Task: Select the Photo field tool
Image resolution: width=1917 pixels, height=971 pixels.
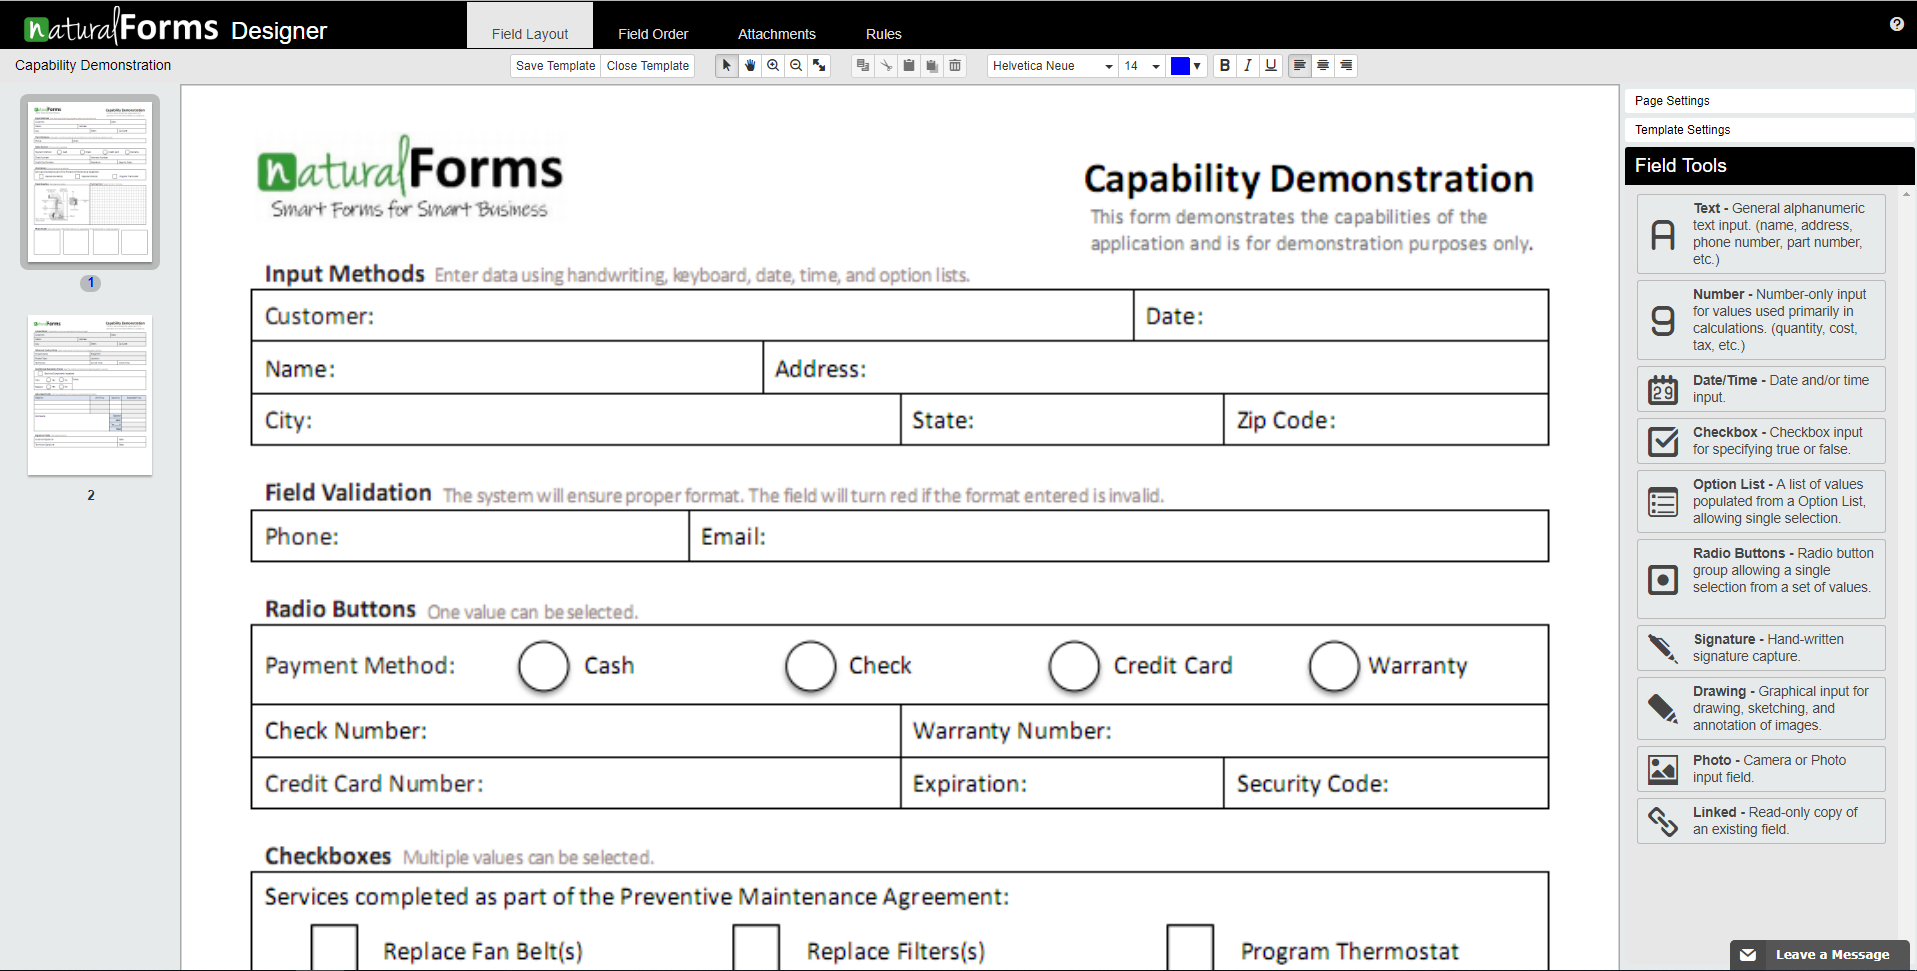Action: click(1761, 769)
